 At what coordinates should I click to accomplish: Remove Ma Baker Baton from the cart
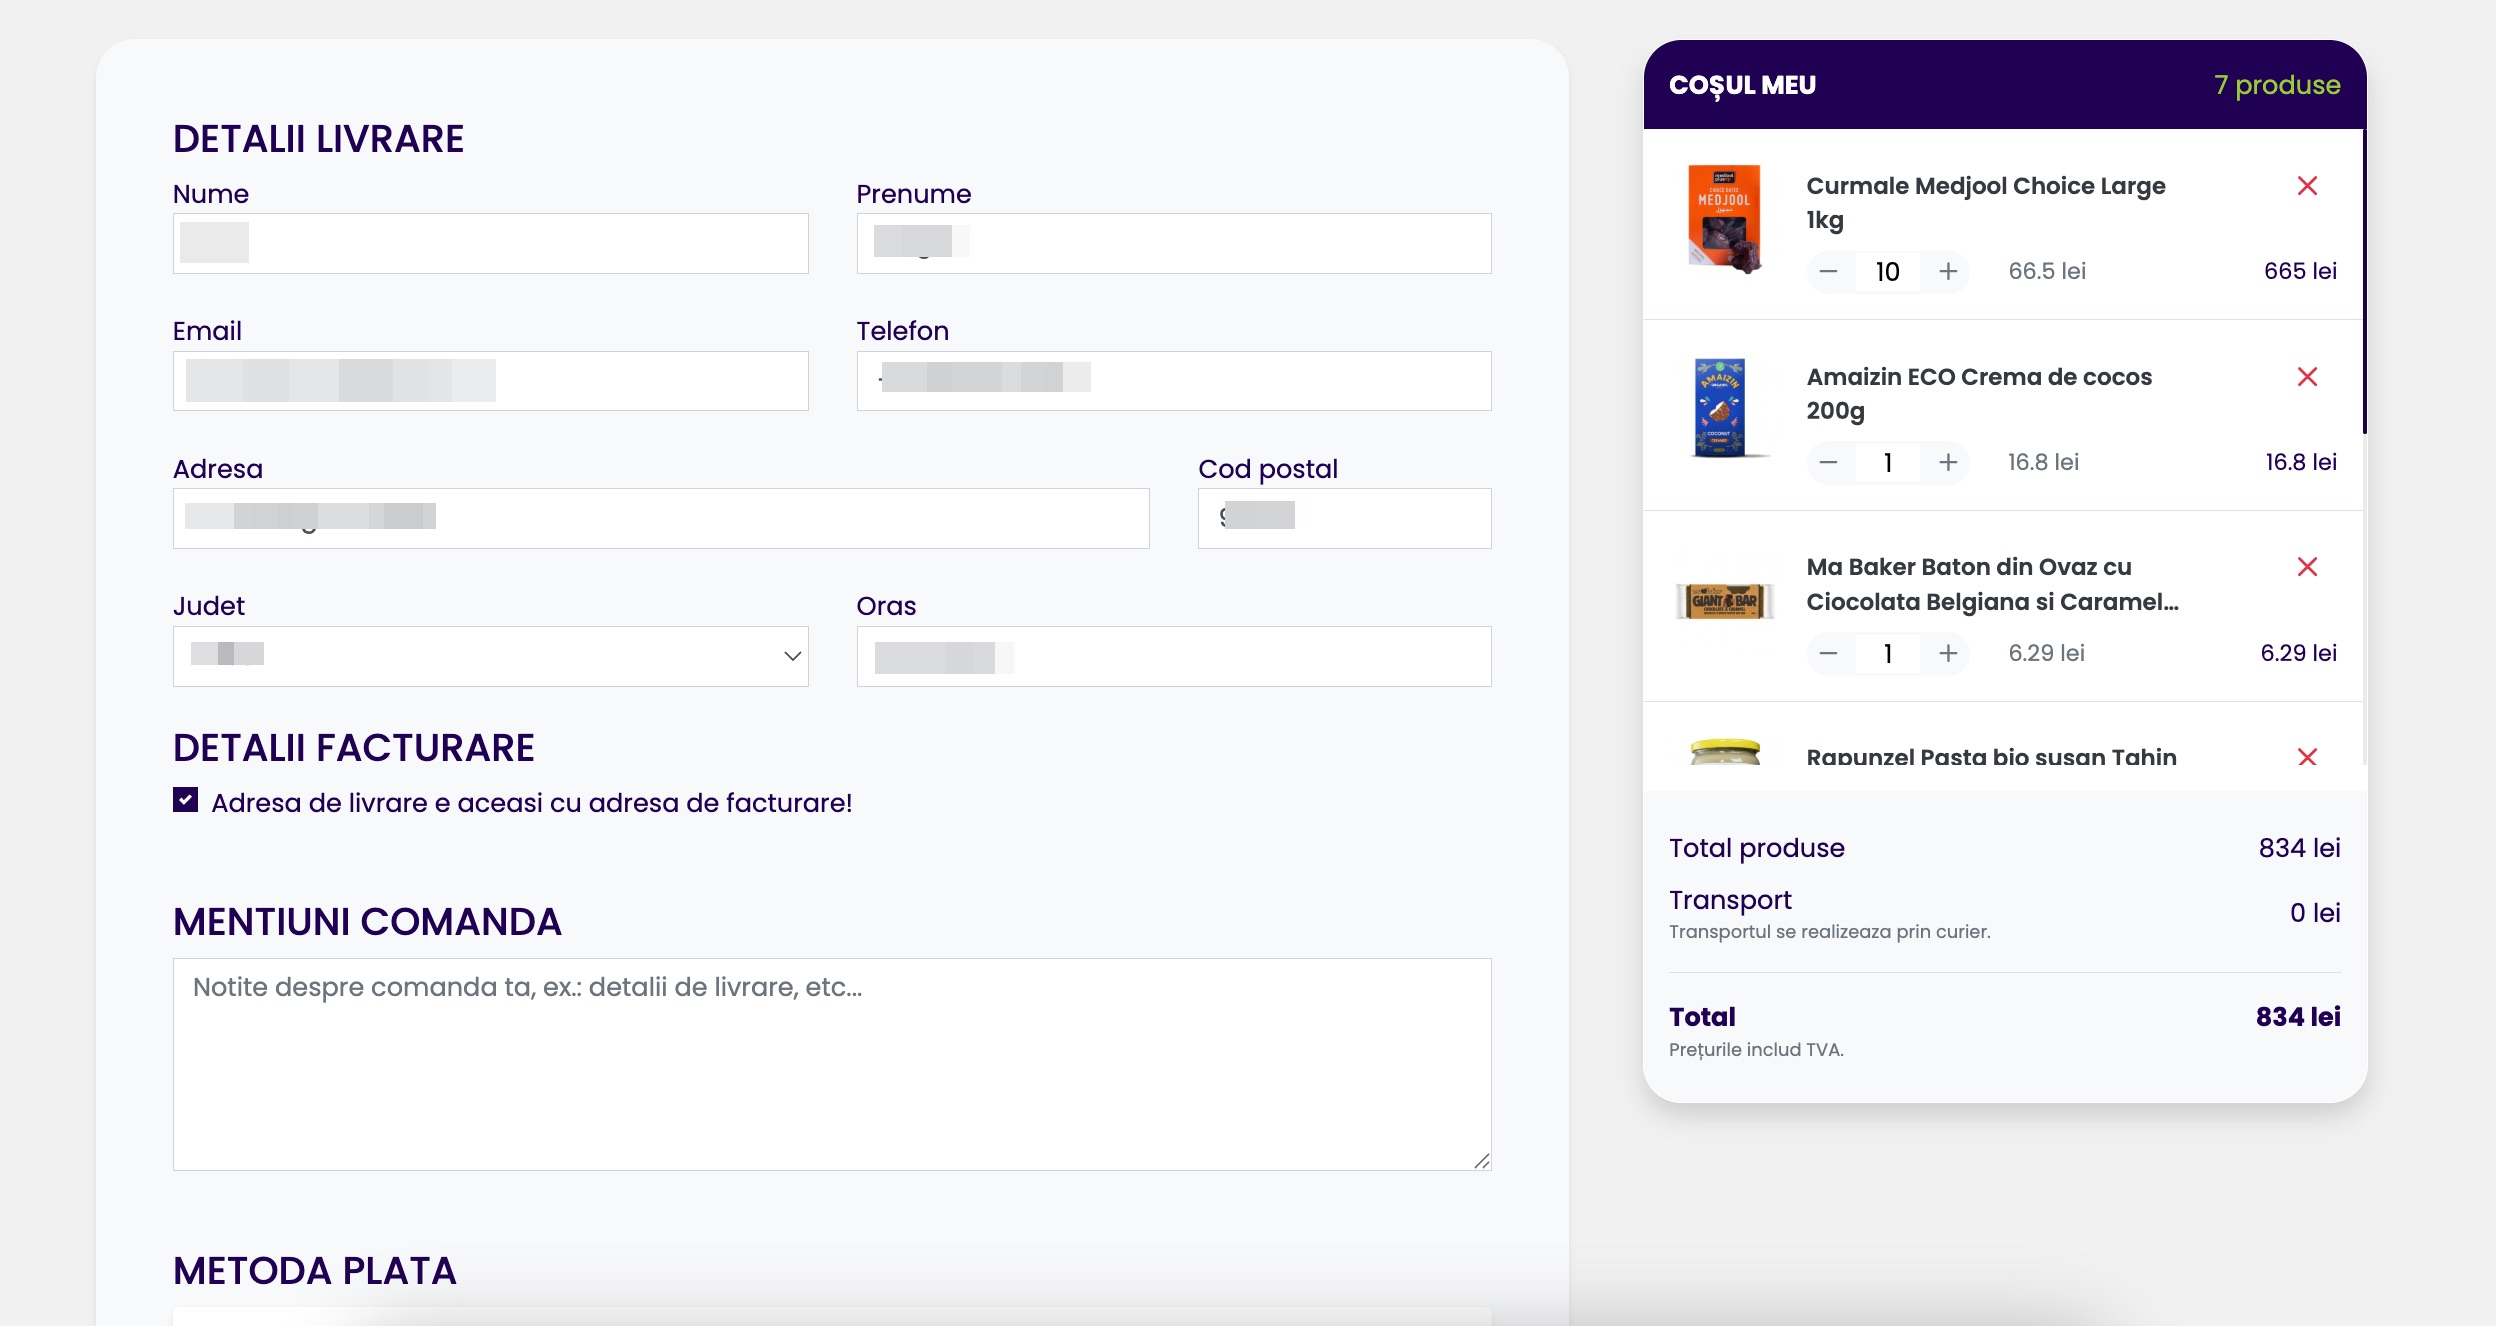point(2307,567)
